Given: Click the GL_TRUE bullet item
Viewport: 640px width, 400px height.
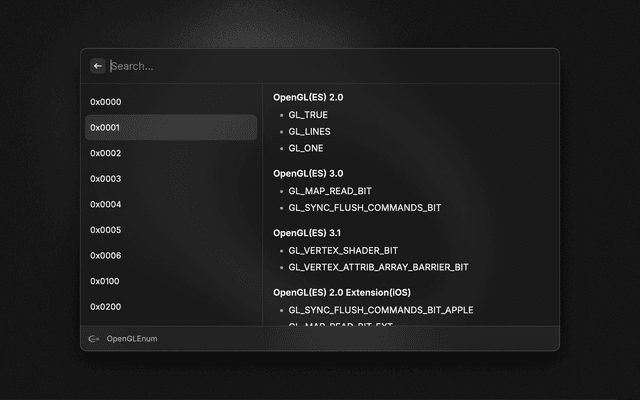Looking at the screenshot, I should pos(308,115).
